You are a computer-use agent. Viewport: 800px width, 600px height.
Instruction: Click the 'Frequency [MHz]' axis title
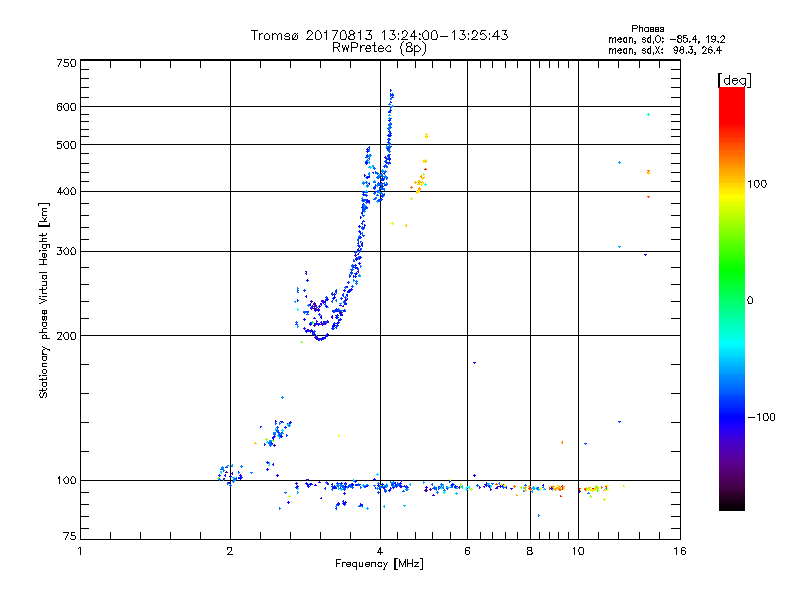(379, 564)
